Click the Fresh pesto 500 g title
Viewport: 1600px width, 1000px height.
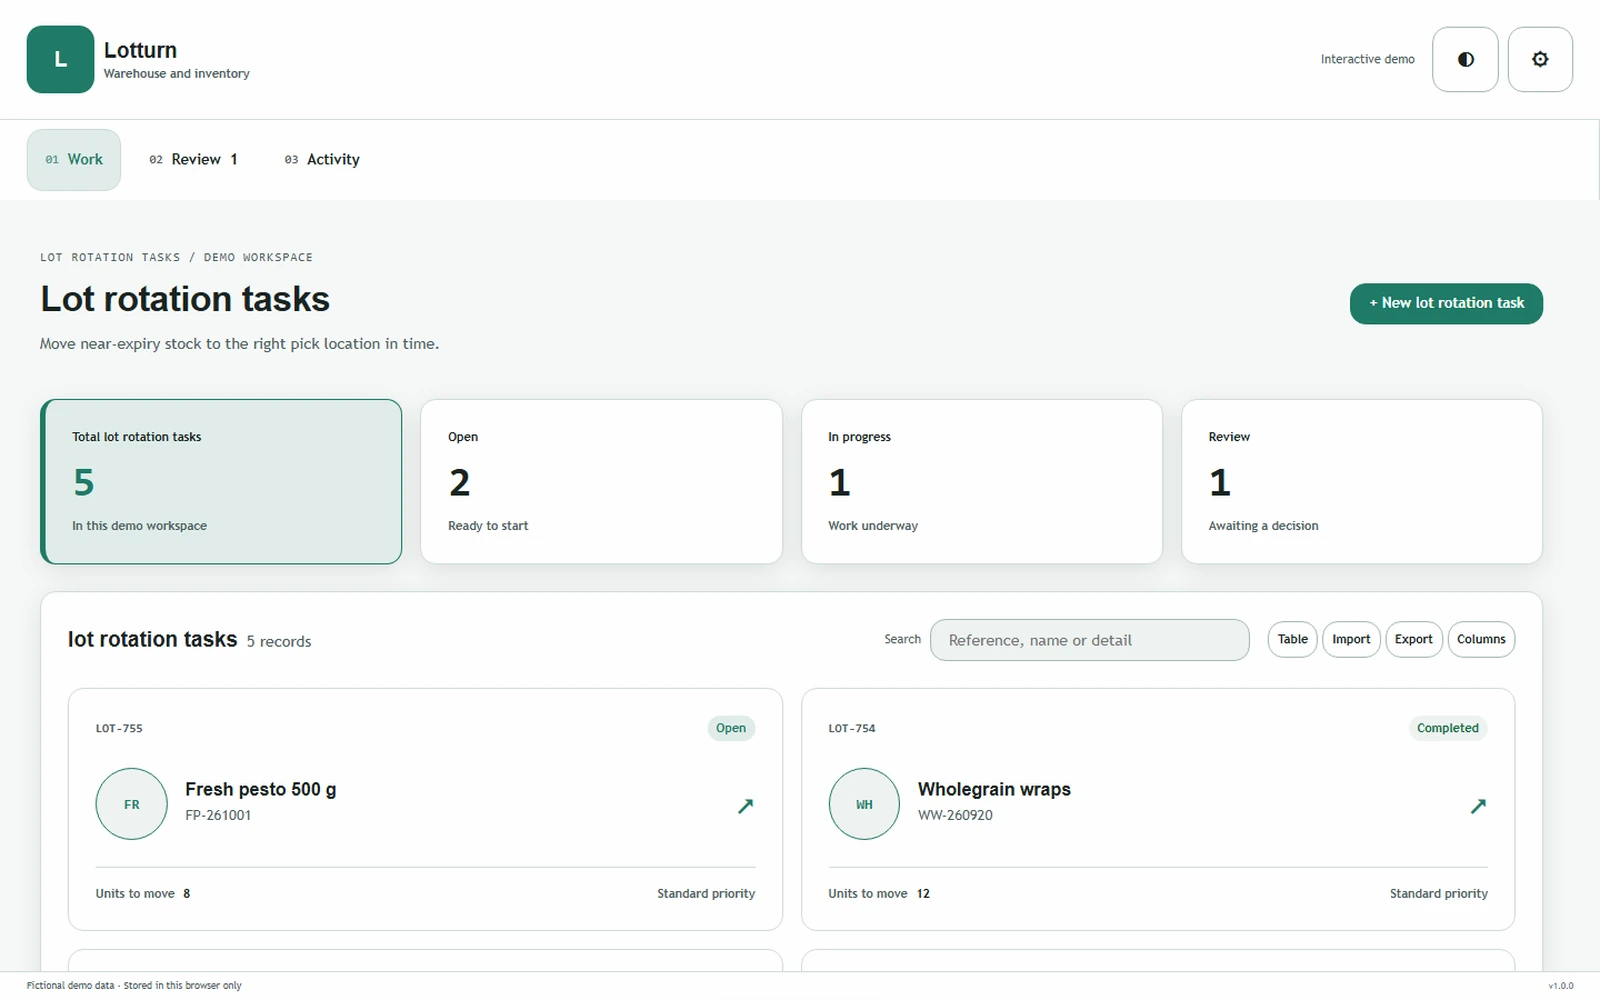point(260,789)
